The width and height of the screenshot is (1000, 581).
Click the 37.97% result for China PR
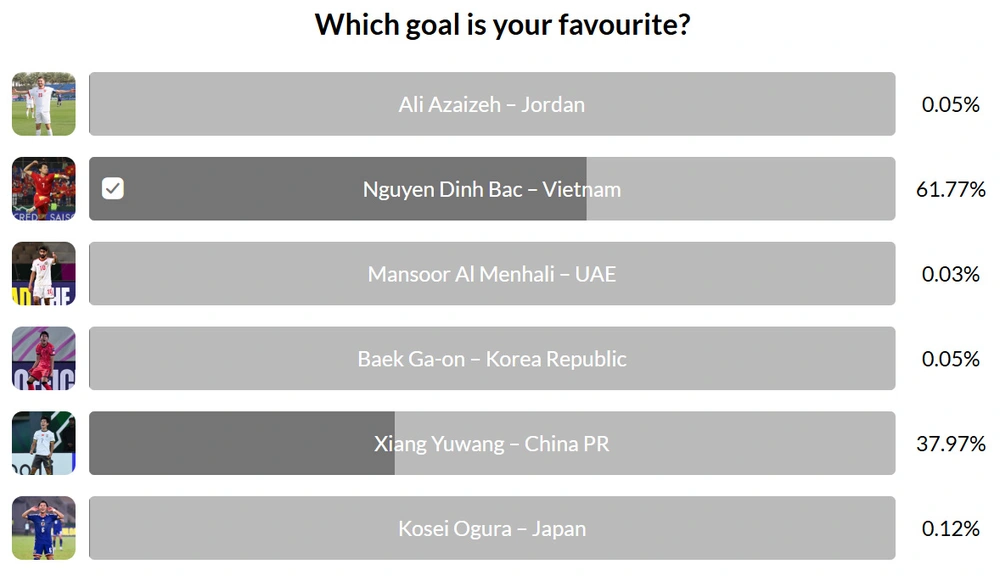pyautogui.click(x=950, y=443)
